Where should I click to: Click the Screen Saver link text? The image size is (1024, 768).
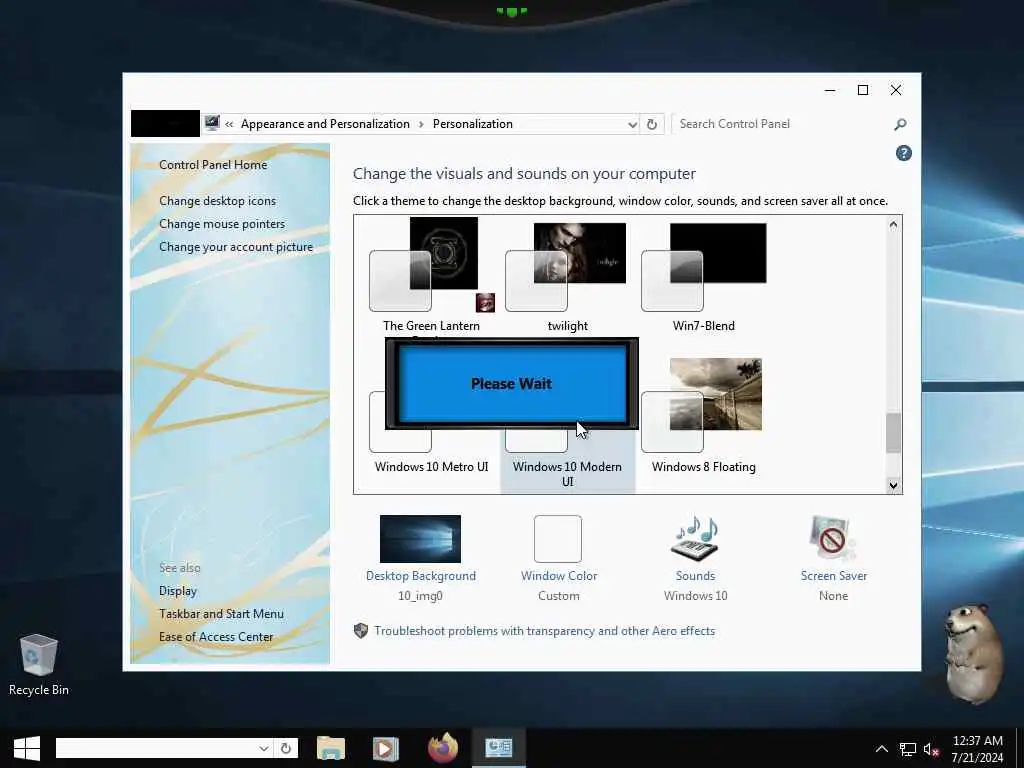click(834, 576)
